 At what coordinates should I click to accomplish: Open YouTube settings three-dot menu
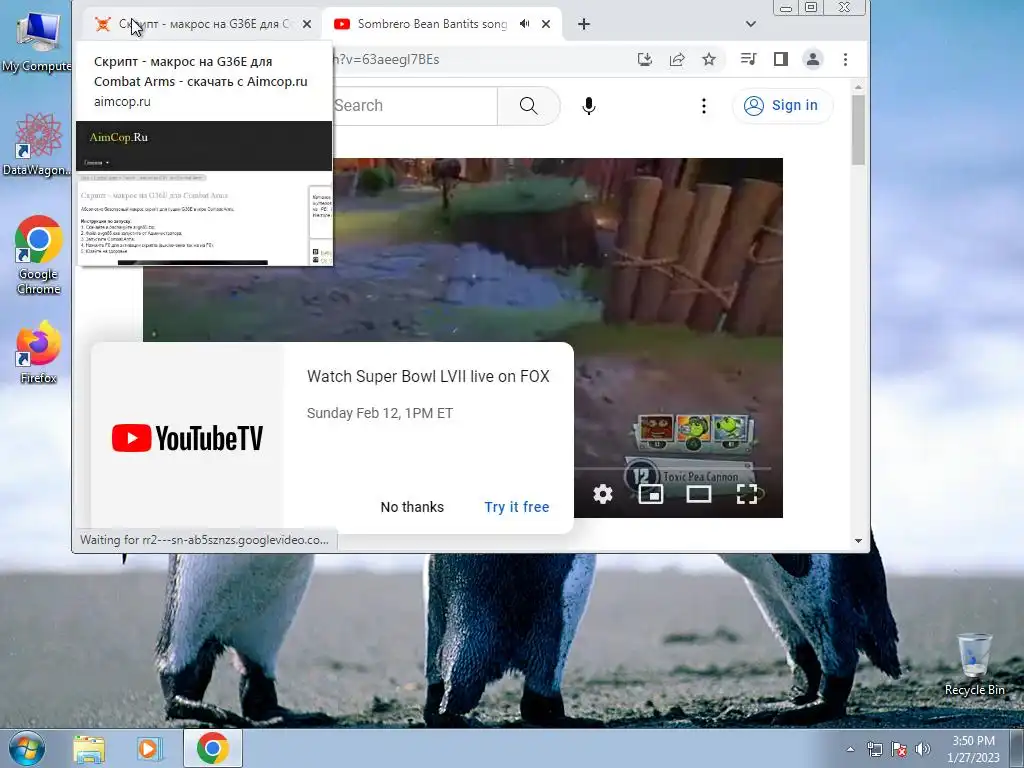pyautogui.click(x=703, y=106)
